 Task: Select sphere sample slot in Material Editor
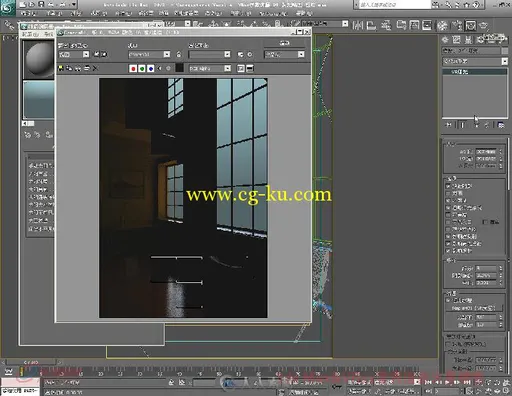point(38,59)
